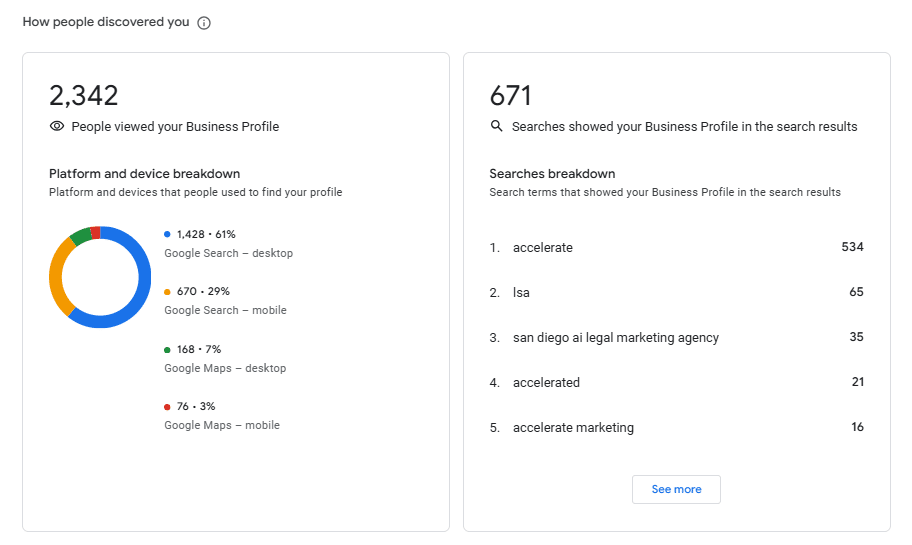Click People viewed your Business Profile text
The height and width of the screenshot is (545, 912).
[175, 127]
